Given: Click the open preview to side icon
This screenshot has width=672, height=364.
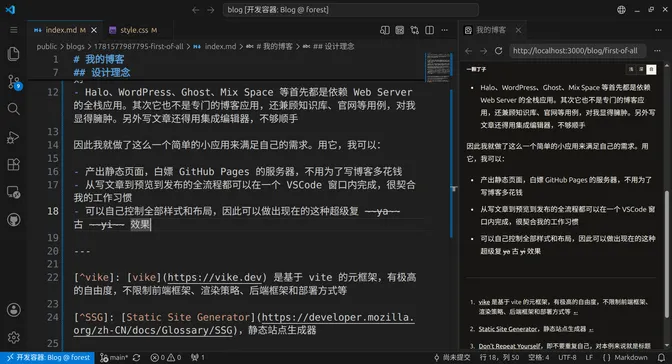Looking at the screenshot, I should pos(384,30).
